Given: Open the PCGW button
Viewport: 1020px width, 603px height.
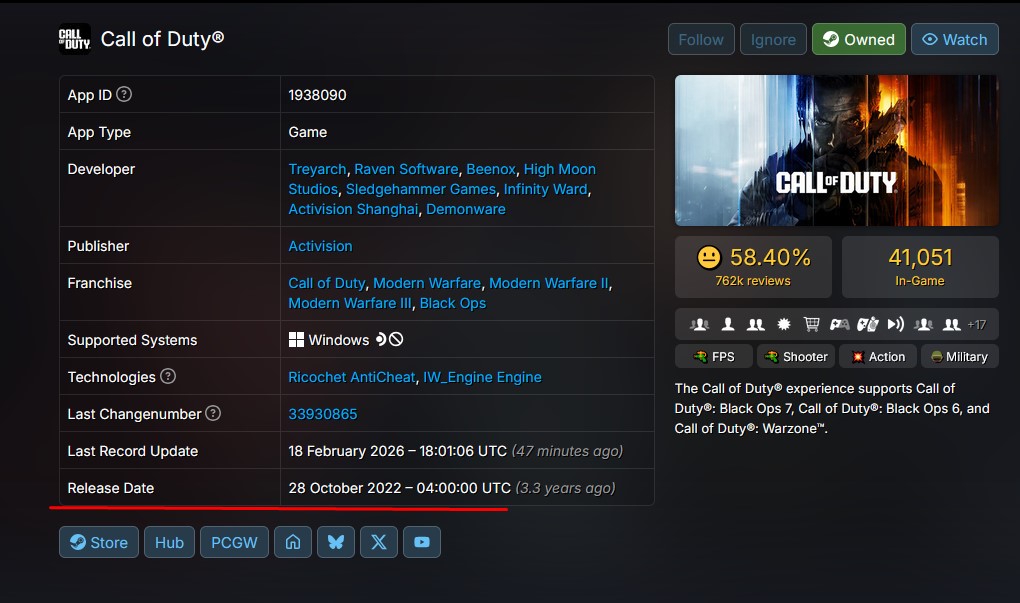Looking at the screenshot, I should [x=234, y=542].
